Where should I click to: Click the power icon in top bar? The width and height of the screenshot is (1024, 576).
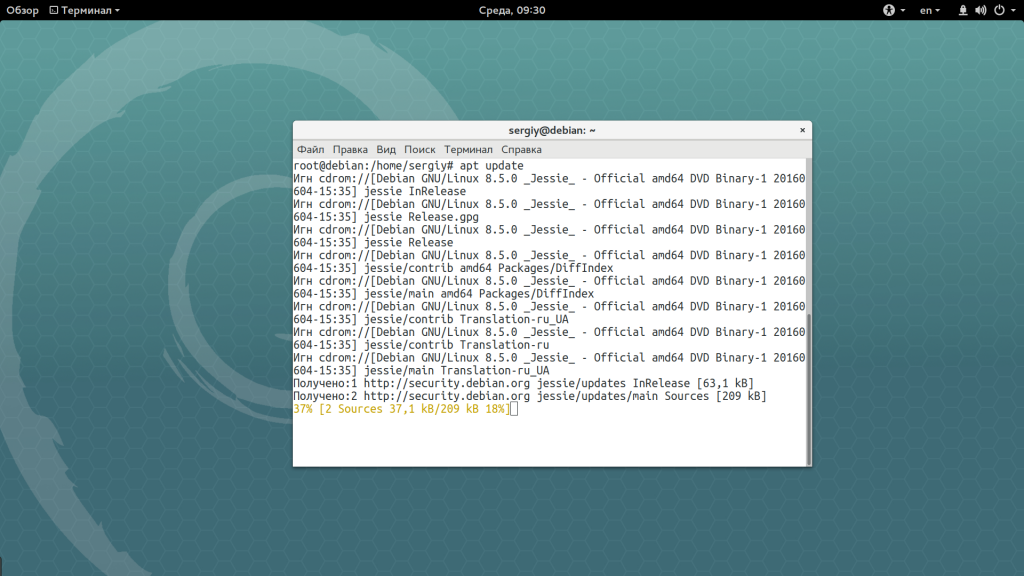(x=997, y=10)
